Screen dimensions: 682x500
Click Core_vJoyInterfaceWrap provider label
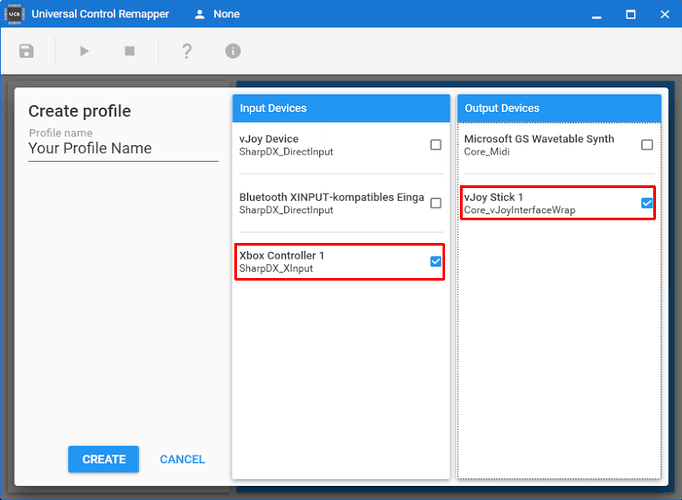(519, 210)
